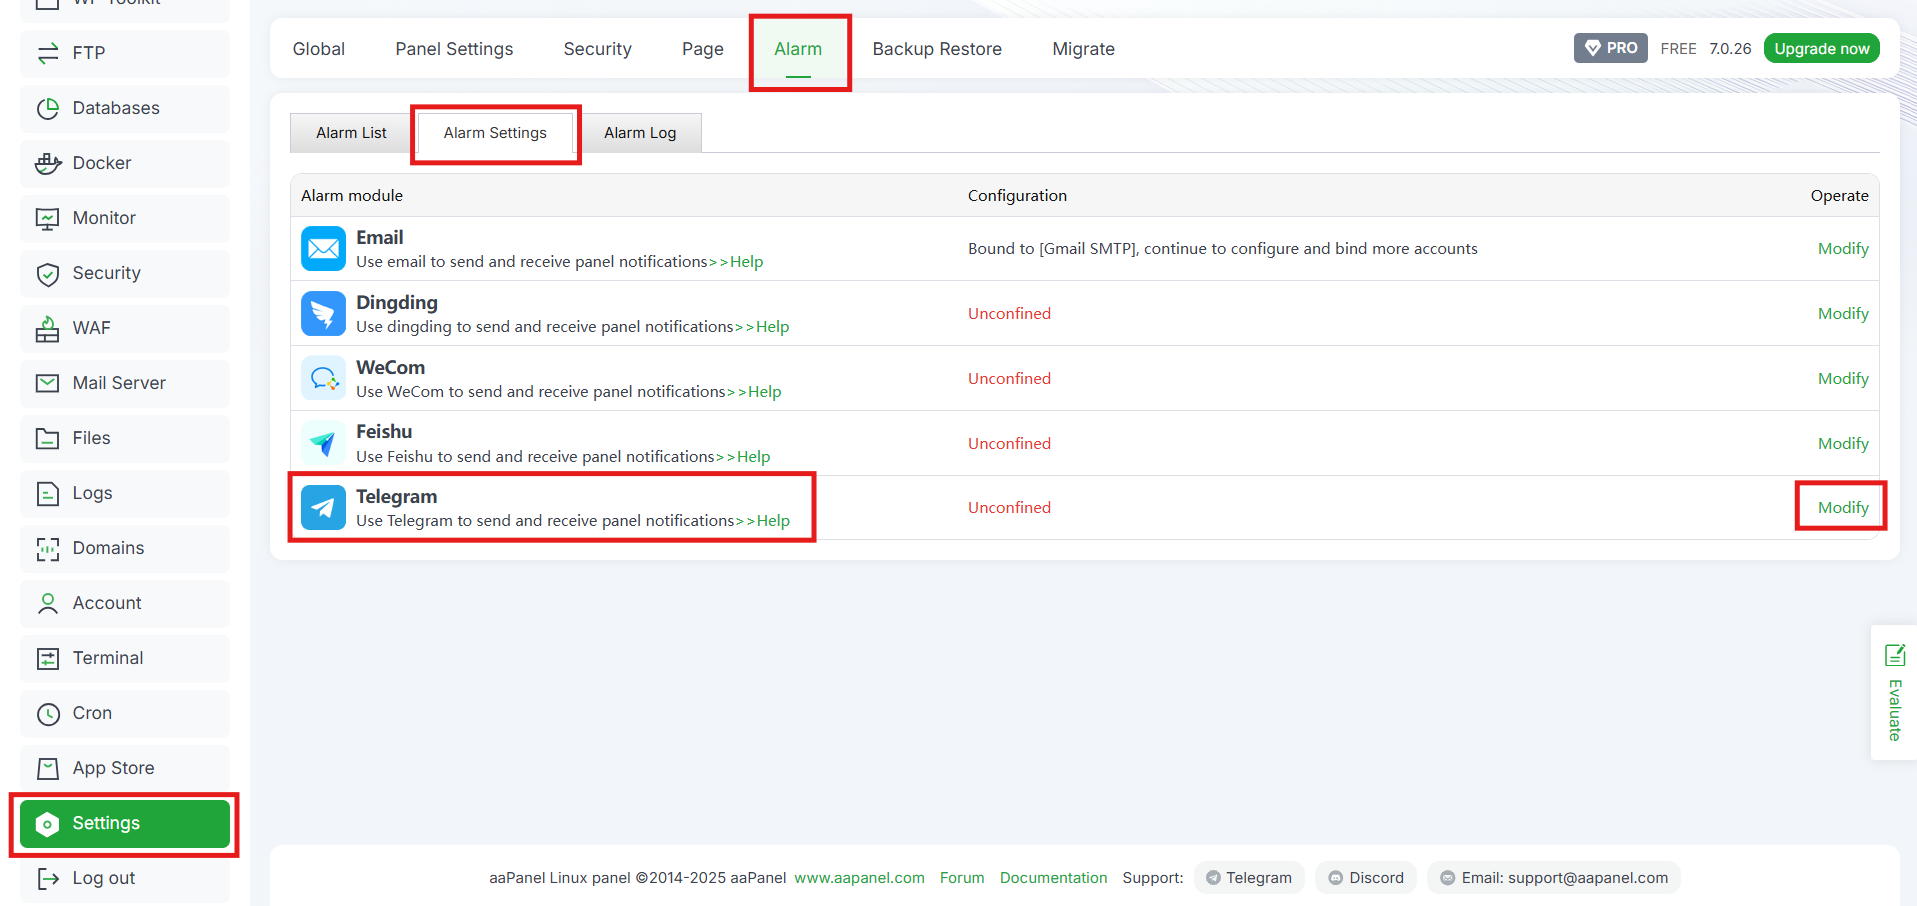Click the Monitor chart icon
Image resolution: width=1917 pixels, height=906 pixels.
[47, 218]
